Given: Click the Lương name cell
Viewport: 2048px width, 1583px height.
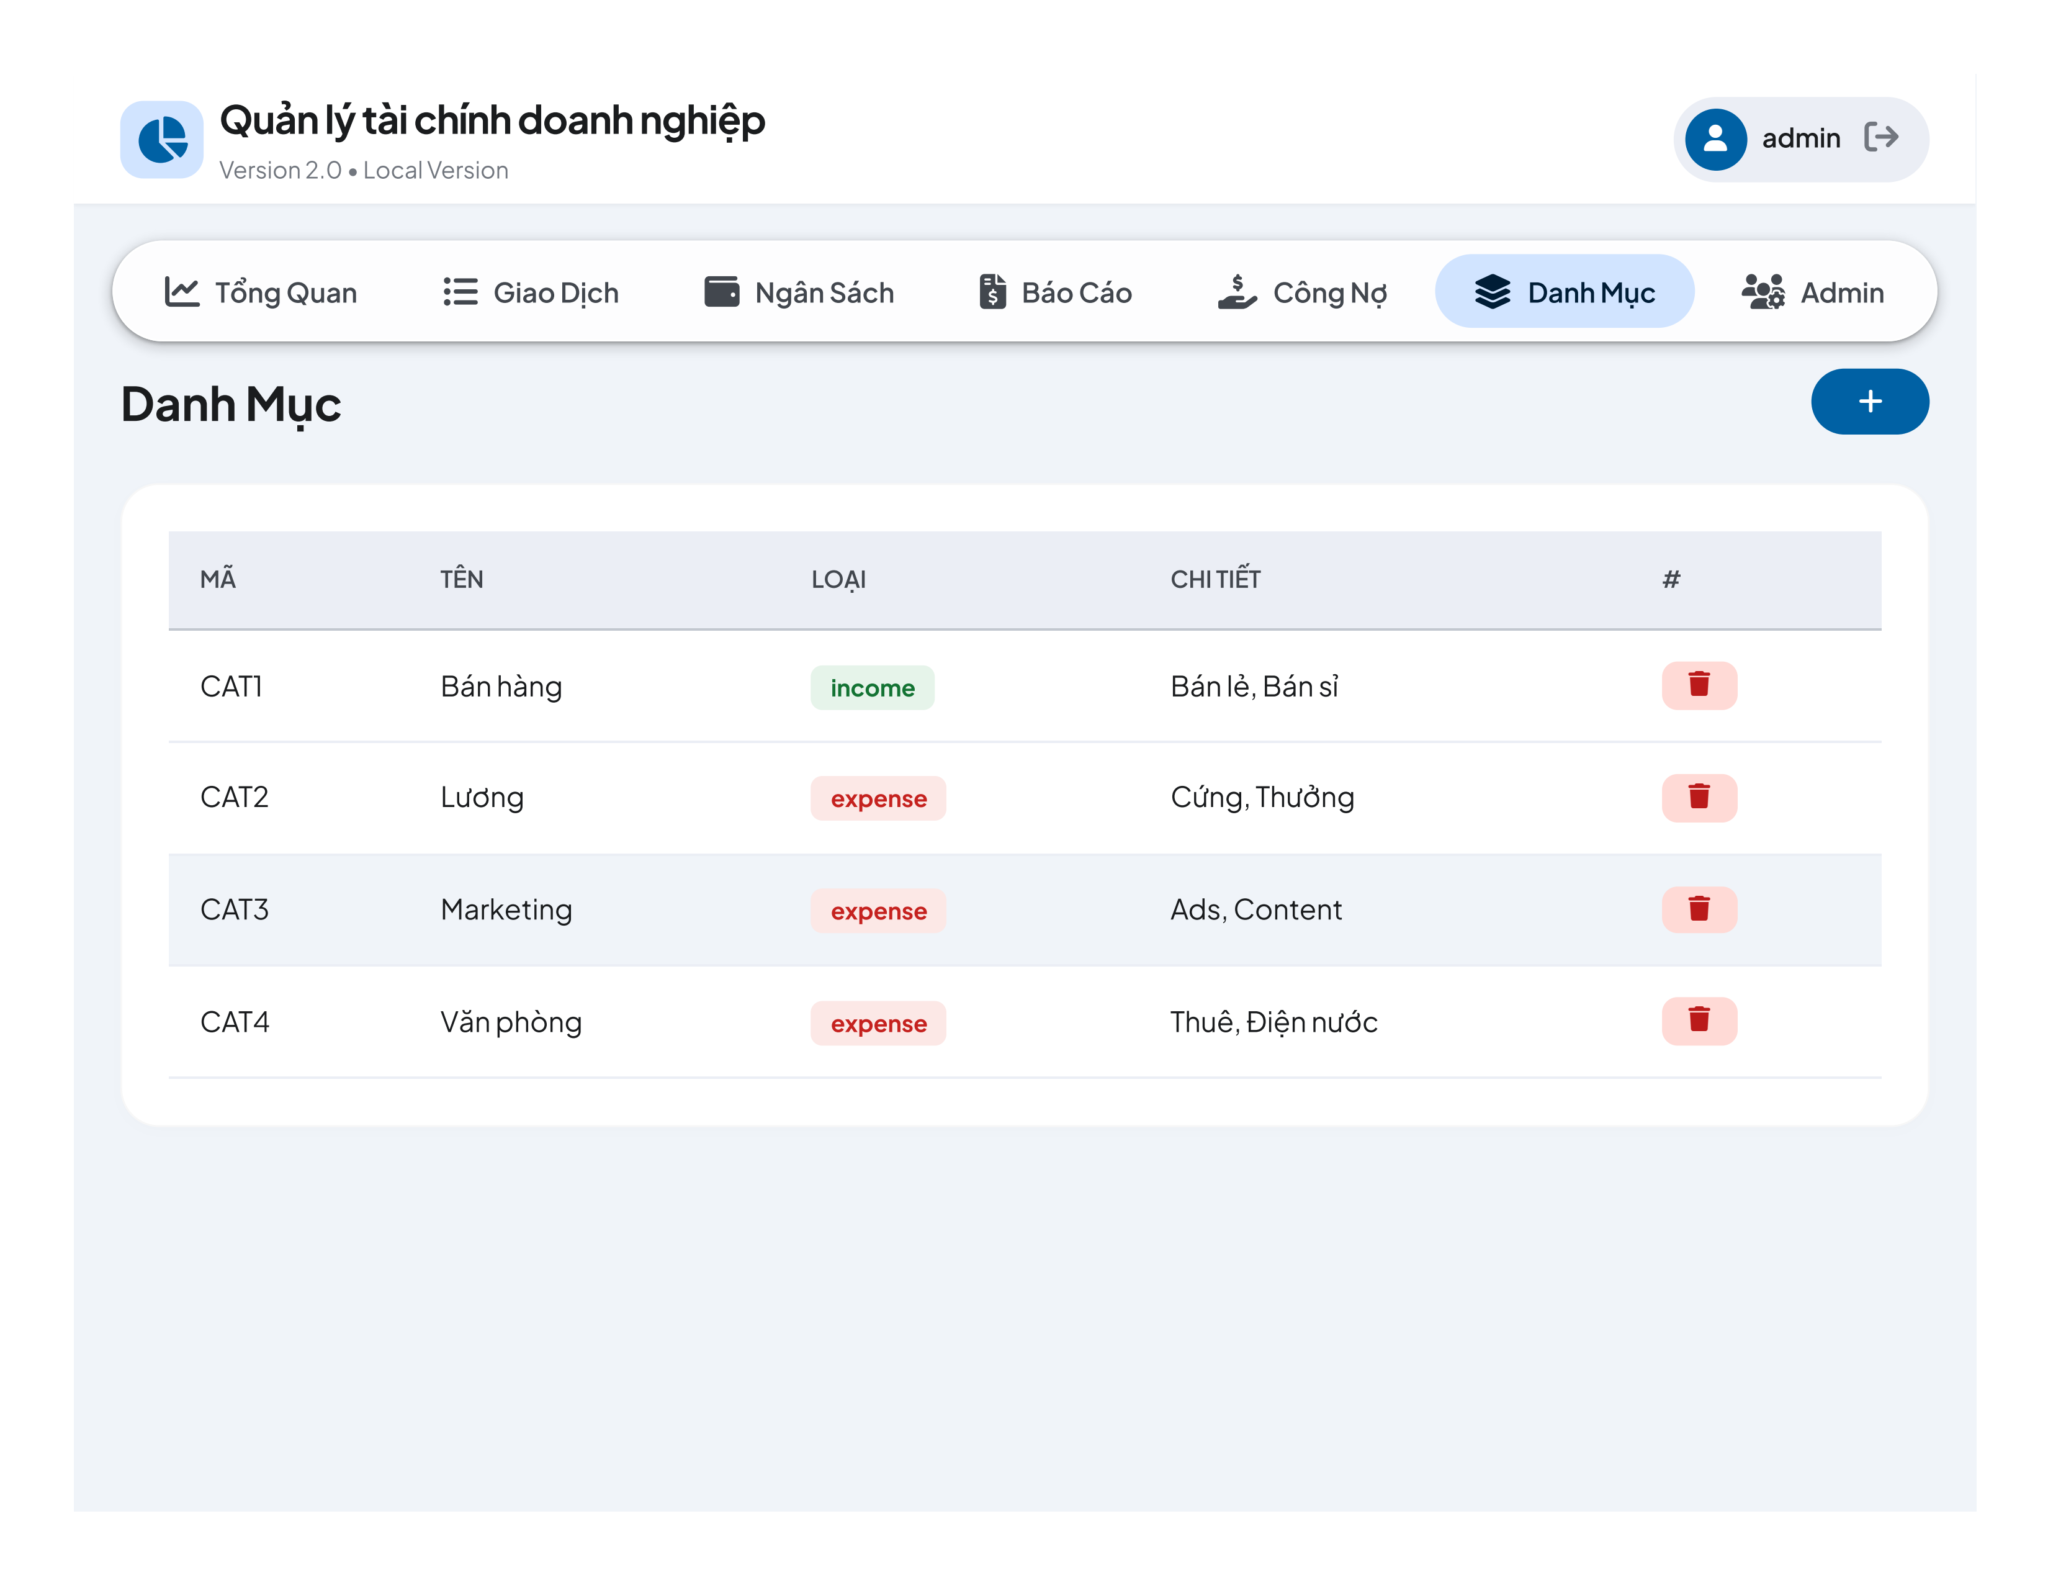Looking at the screenshot, I should click(x=482, y=798).
